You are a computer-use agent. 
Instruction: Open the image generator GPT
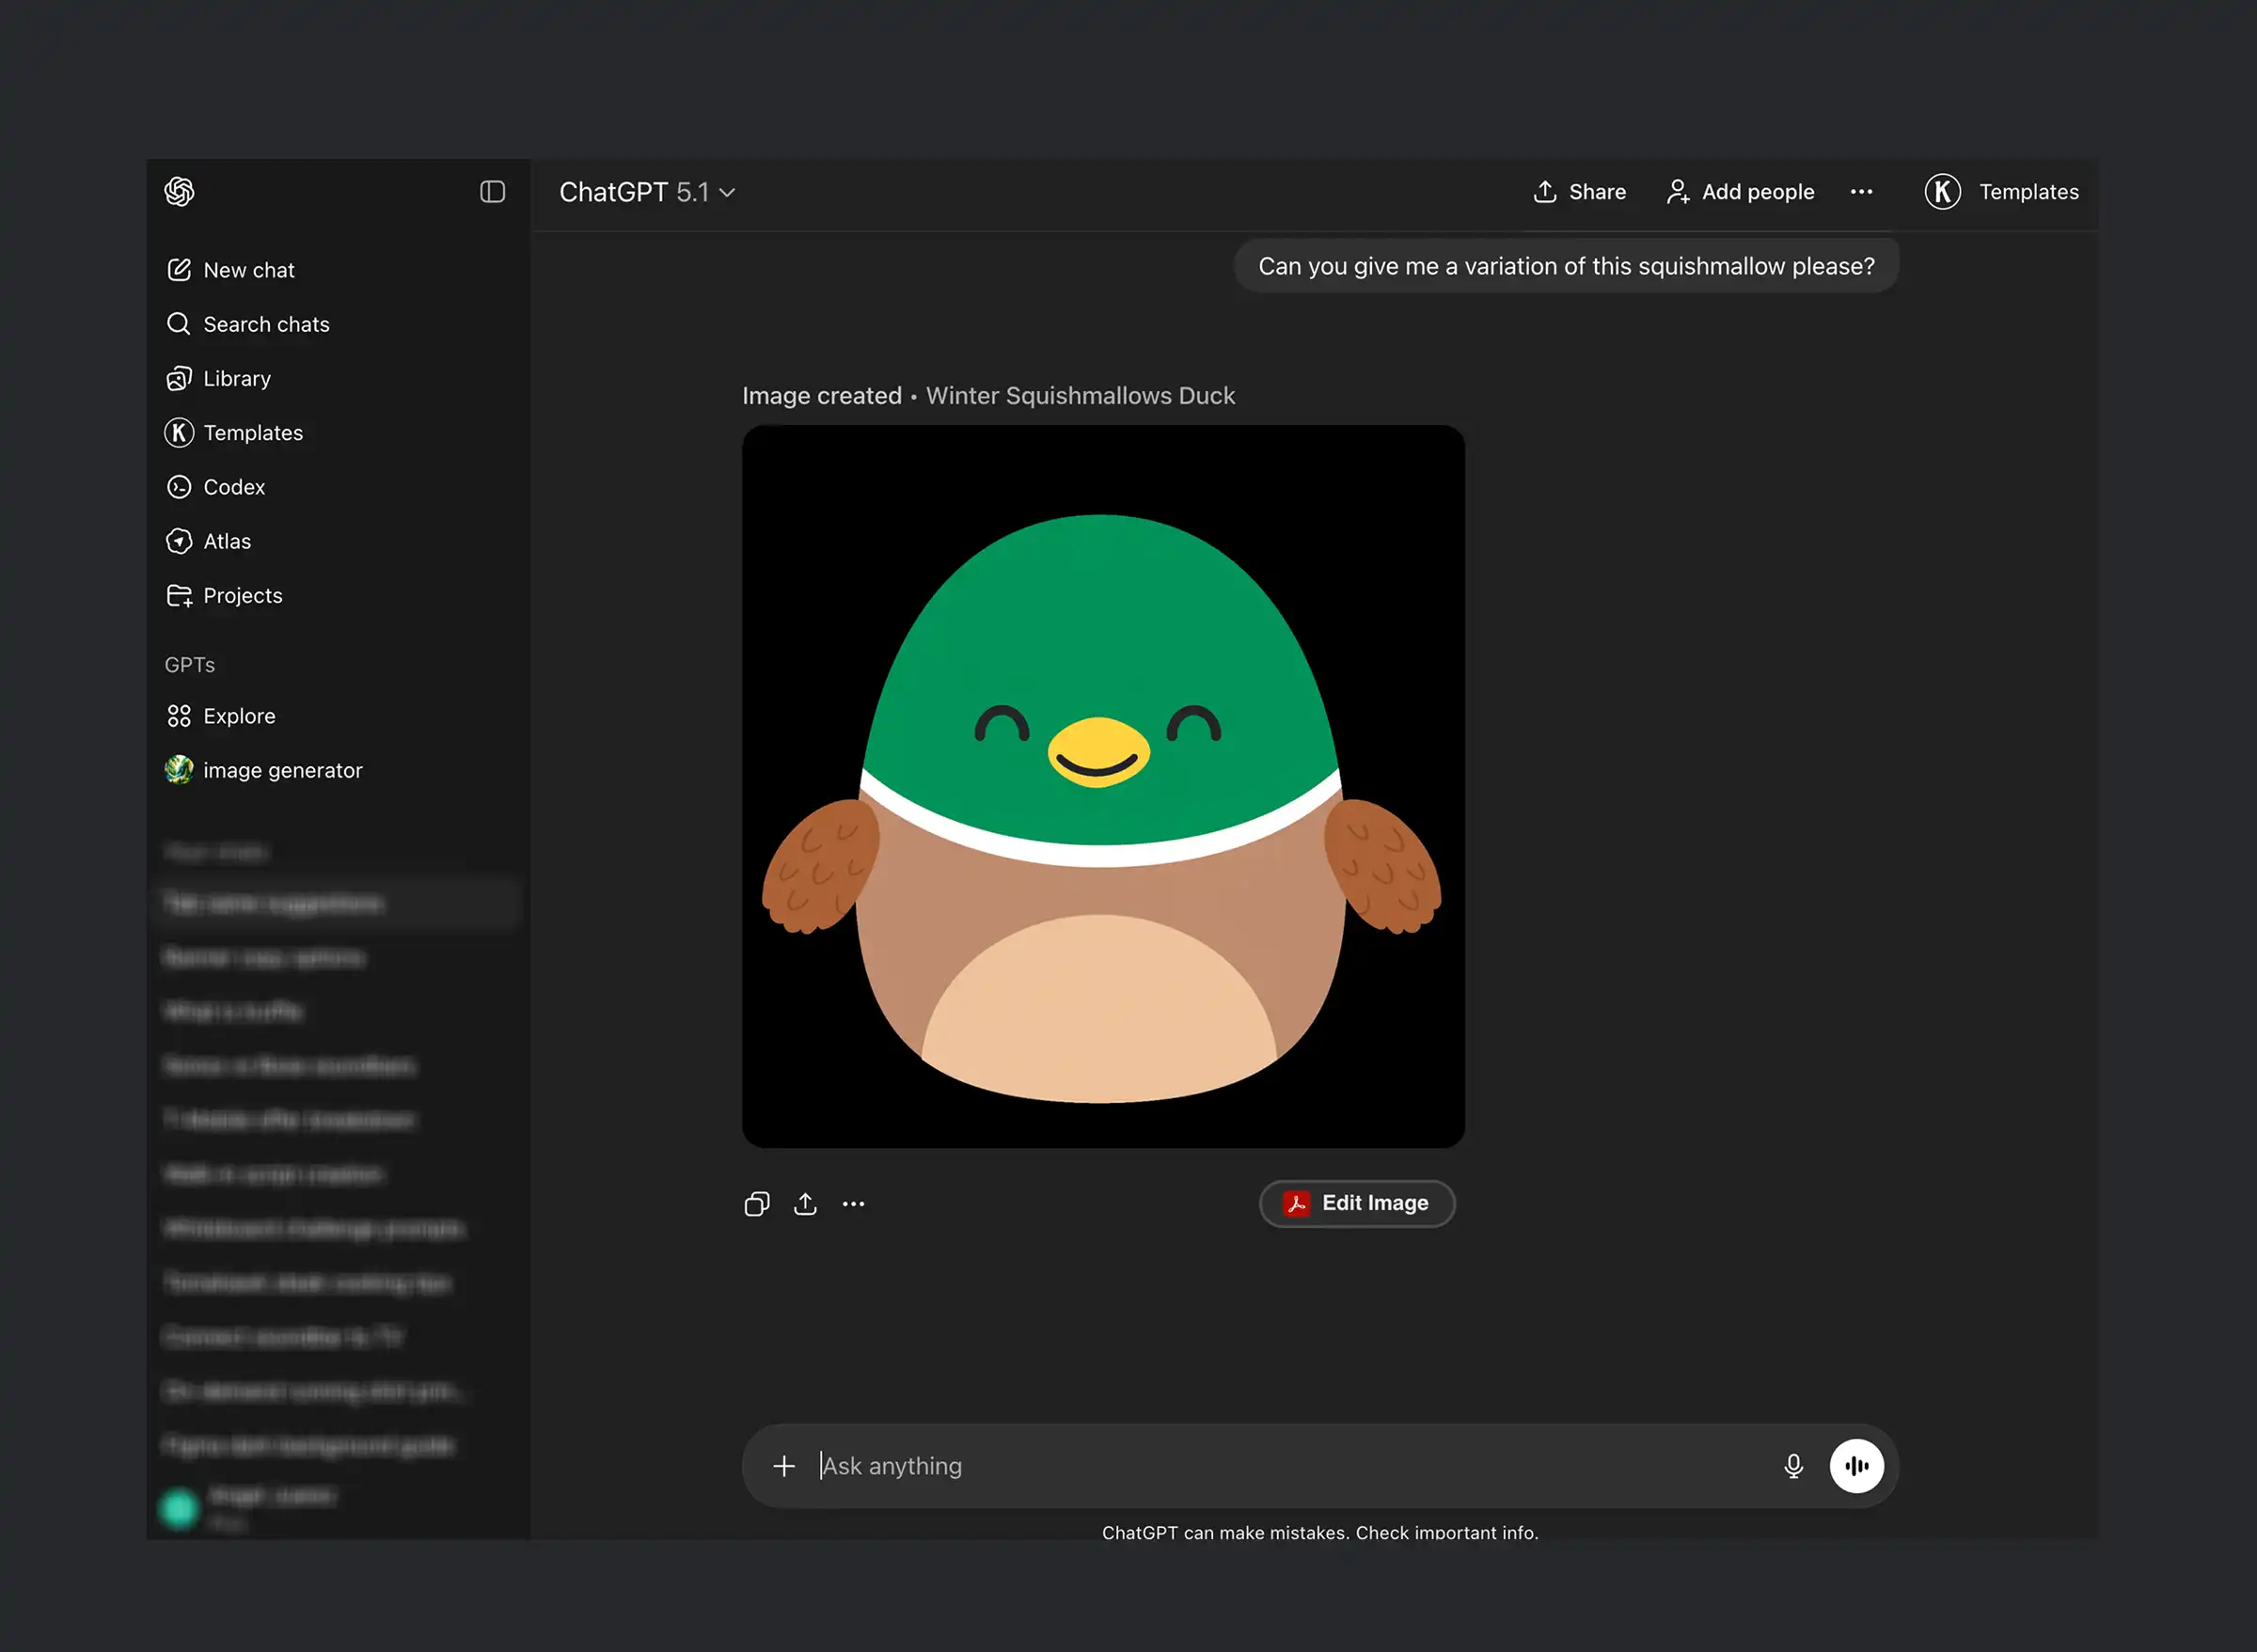264,770
